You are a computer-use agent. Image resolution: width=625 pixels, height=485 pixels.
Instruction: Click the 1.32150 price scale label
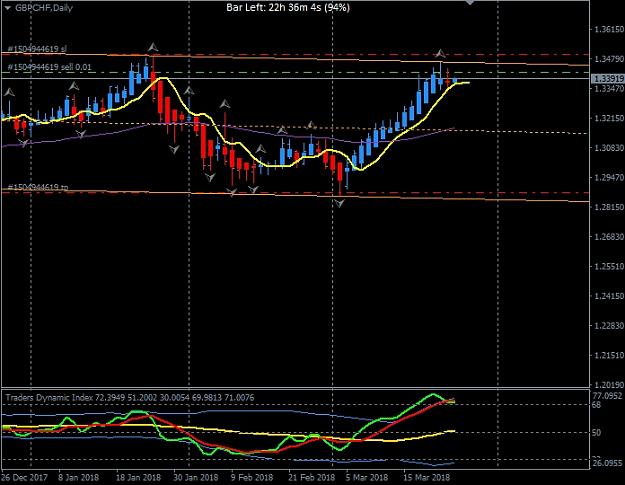tap(608, 118)
